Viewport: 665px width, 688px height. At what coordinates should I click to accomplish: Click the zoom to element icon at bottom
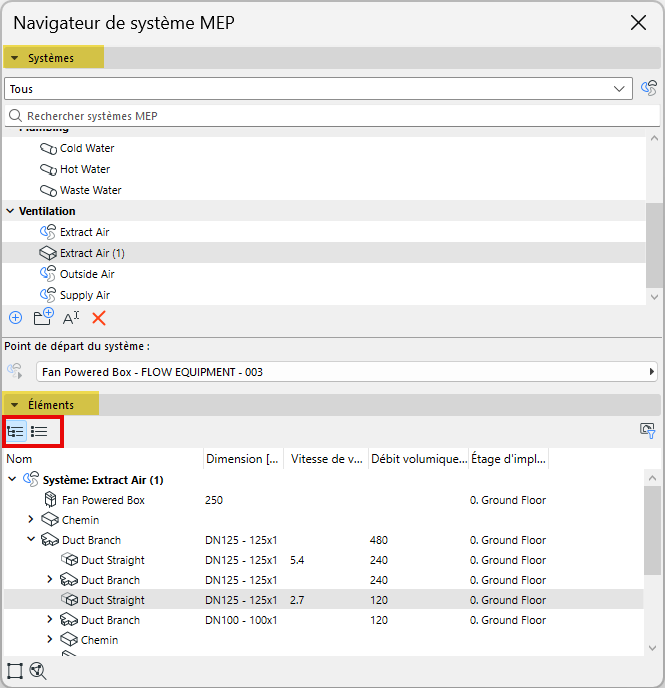point(38,671)
